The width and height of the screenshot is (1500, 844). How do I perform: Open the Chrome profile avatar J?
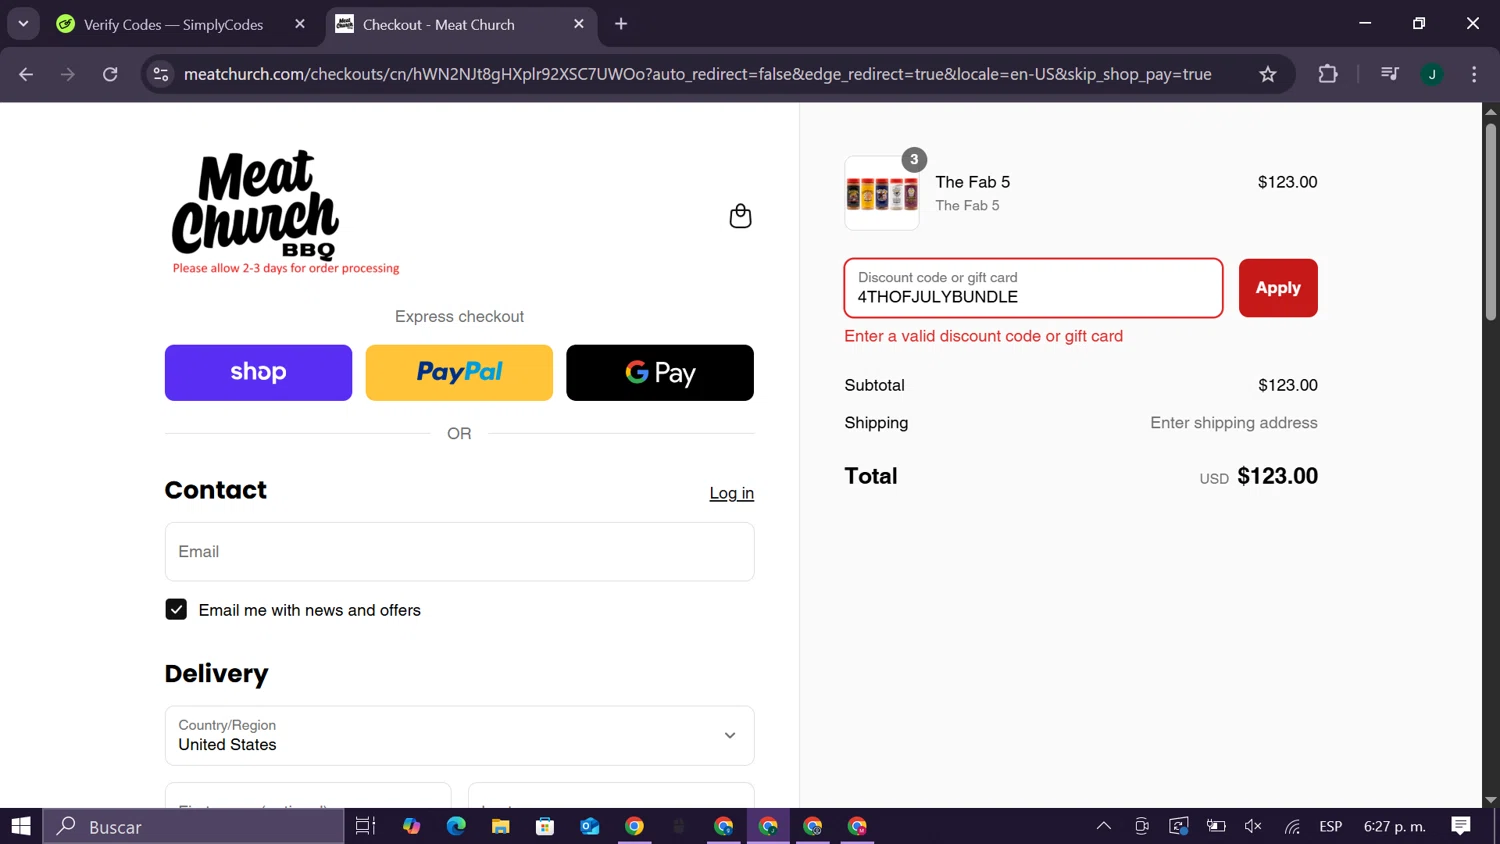click(x=1432, y=74)
